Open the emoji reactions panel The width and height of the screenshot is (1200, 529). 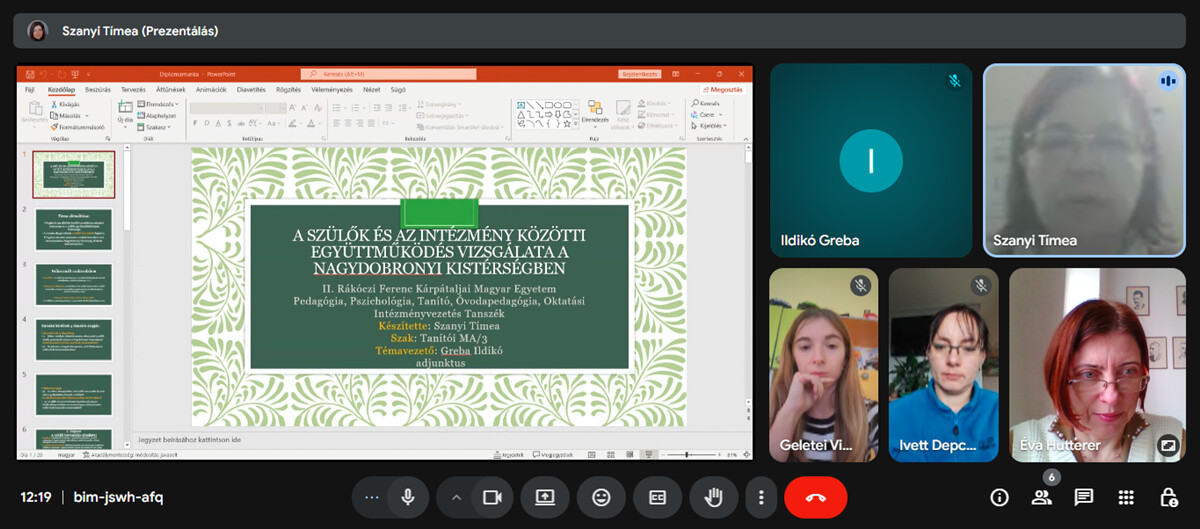click(x=601, y=497)
